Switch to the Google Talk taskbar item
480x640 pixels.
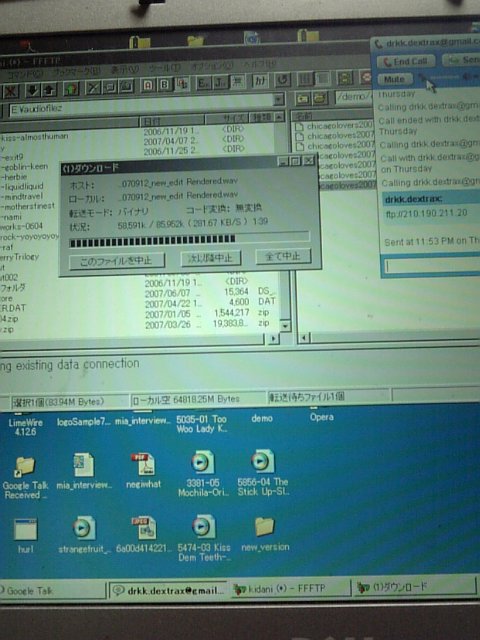(52, 591)
